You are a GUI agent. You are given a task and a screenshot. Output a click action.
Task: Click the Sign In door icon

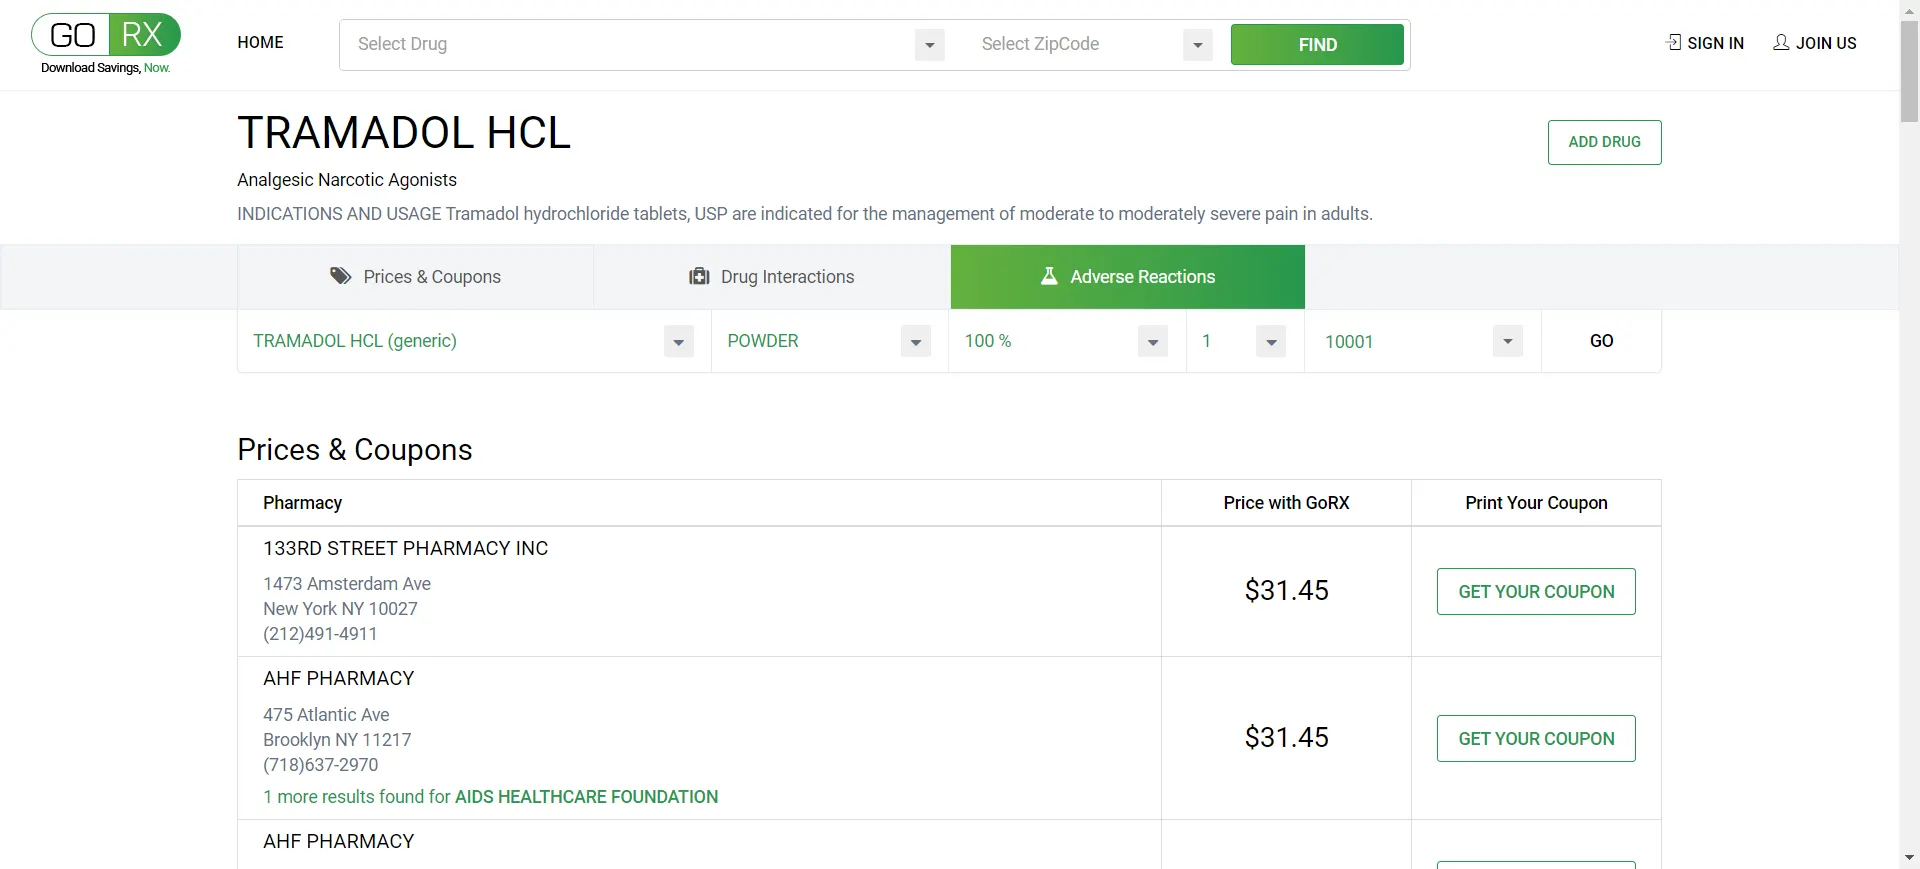(x=1674, y=42)
